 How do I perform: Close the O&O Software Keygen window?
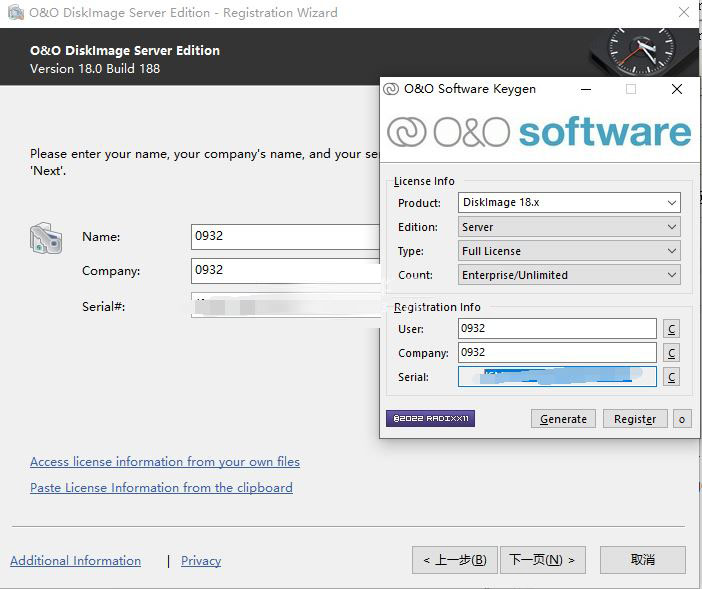point(677,89)
